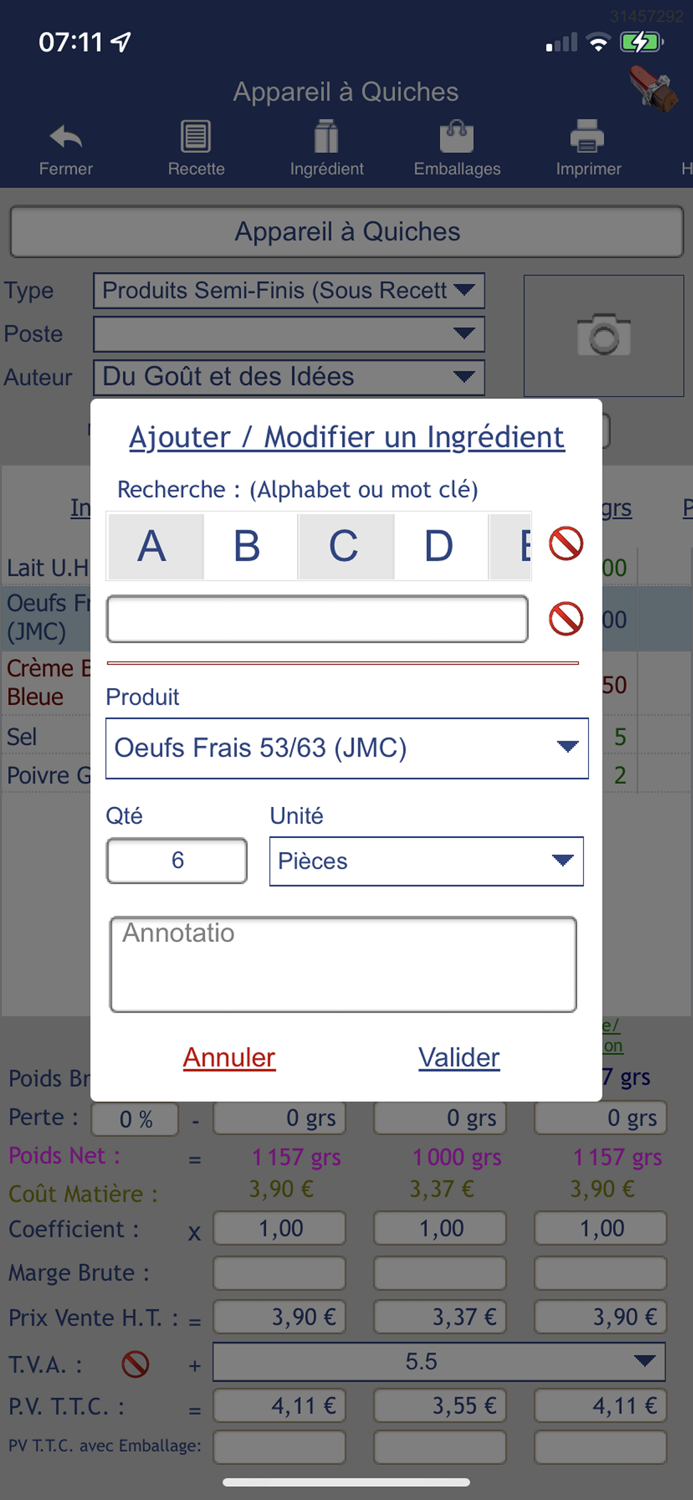The image size is (693, 1500).
Task: Tap the tool icon in top right corner
Action: coord(655,90)
